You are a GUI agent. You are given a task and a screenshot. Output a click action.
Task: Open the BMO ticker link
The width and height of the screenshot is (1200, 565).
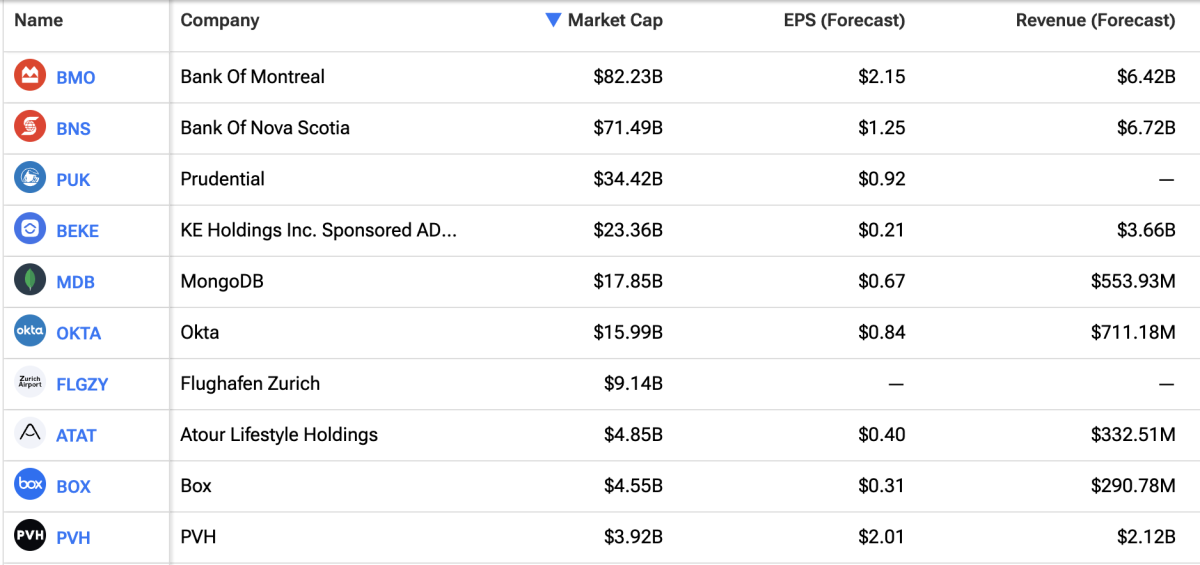[76, 77]
